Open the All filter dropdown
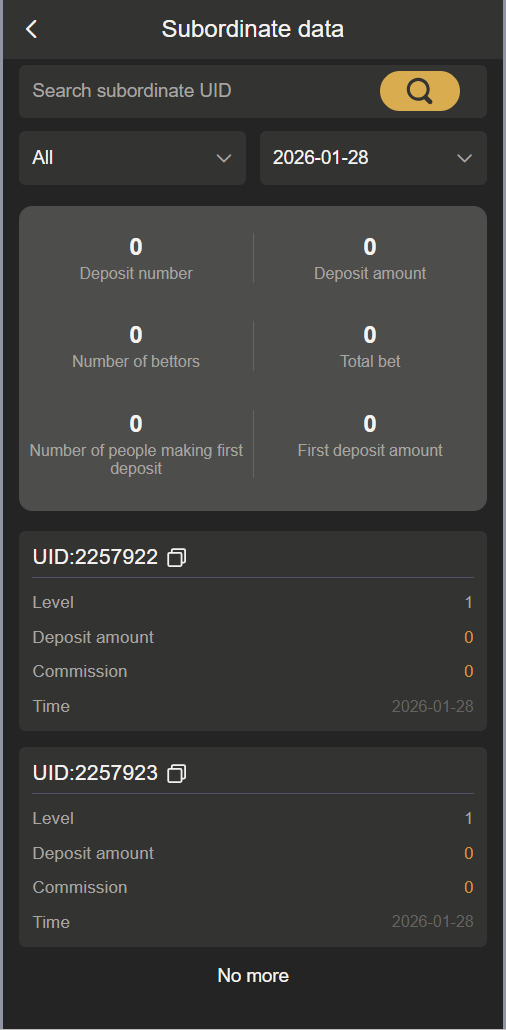This screenshot has width=506, height=1030. (132, 158)
